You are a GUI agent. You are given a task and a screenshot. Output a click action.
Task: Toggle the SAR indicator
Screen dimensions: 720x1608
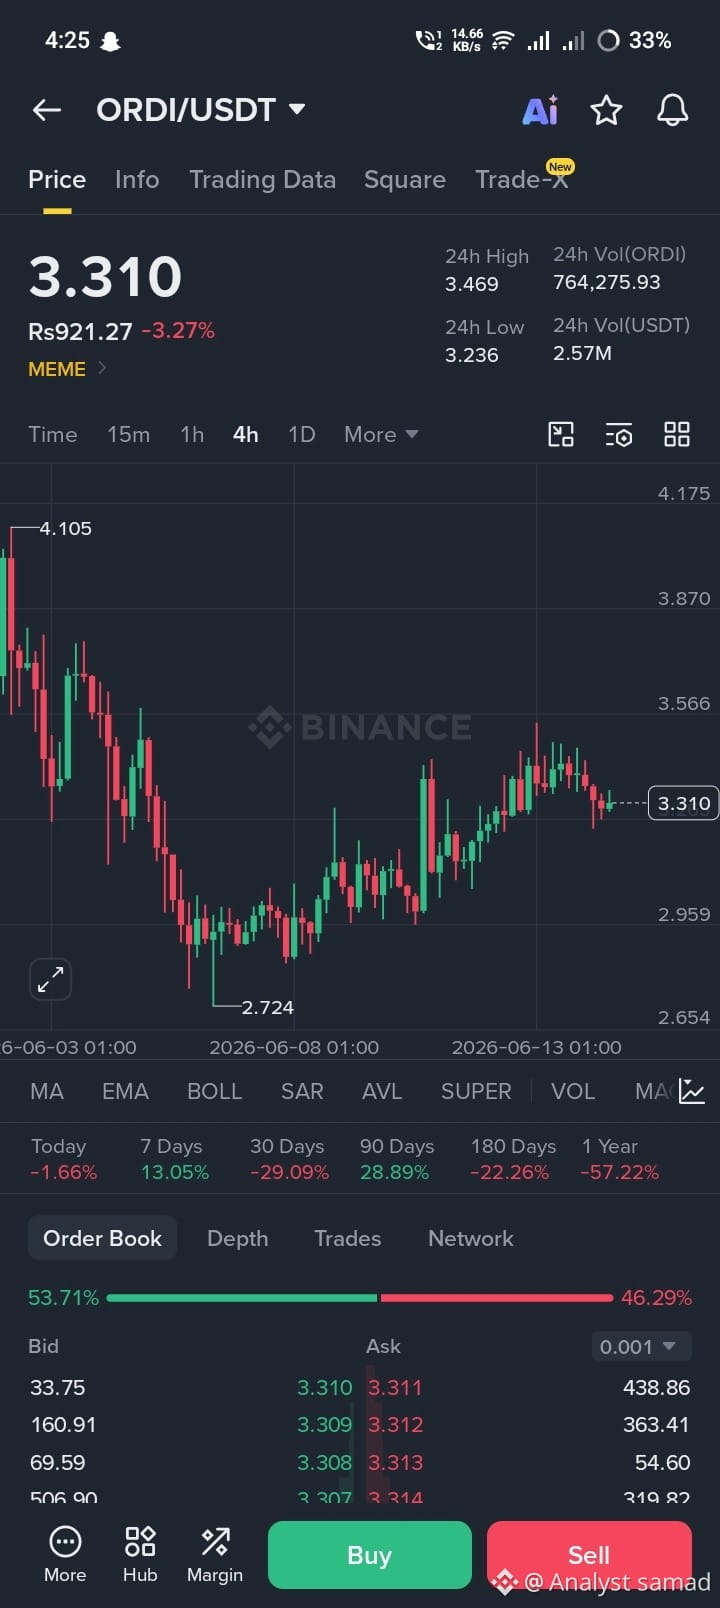pyautogui.click(x=302, y=1091)
